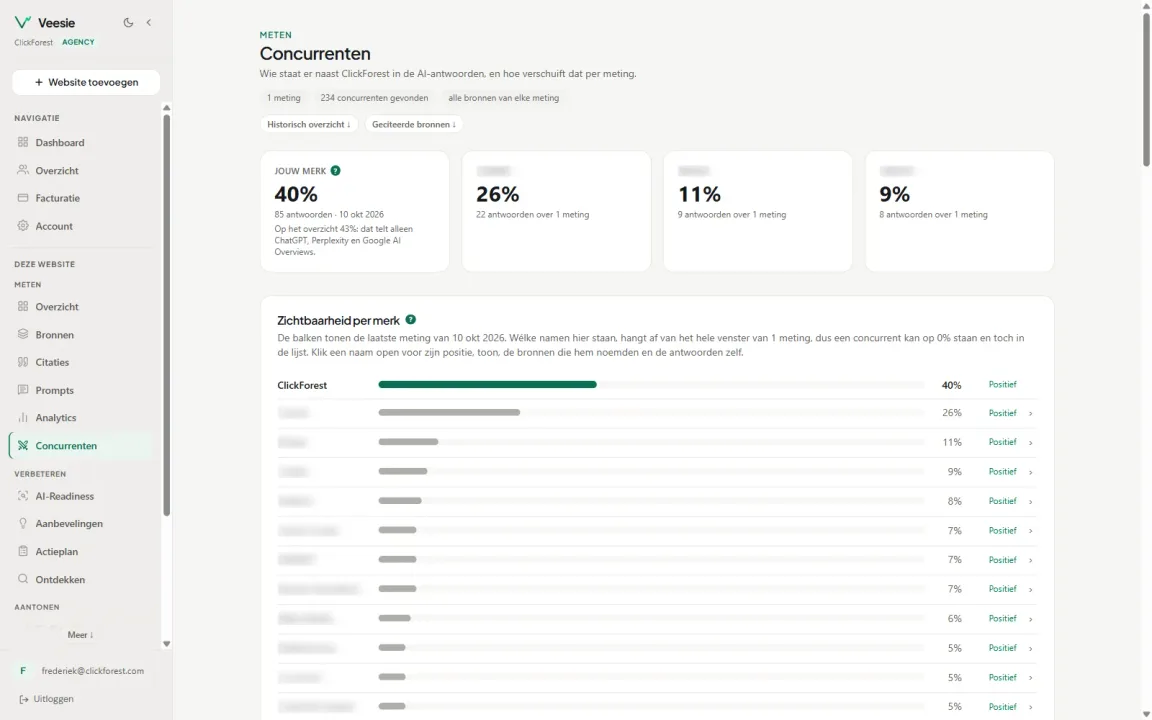Click the alle bronnen van elke meting chip

pyautogui.click(x=503, y=98)
